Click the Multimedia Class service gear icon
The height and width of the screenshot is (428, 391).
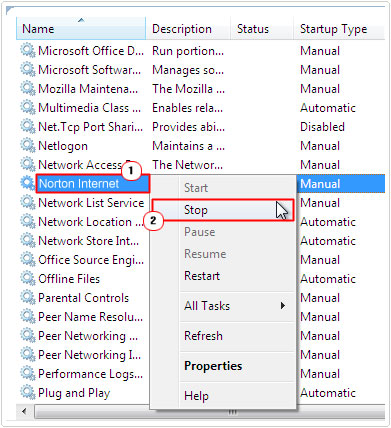pos(27,108)
